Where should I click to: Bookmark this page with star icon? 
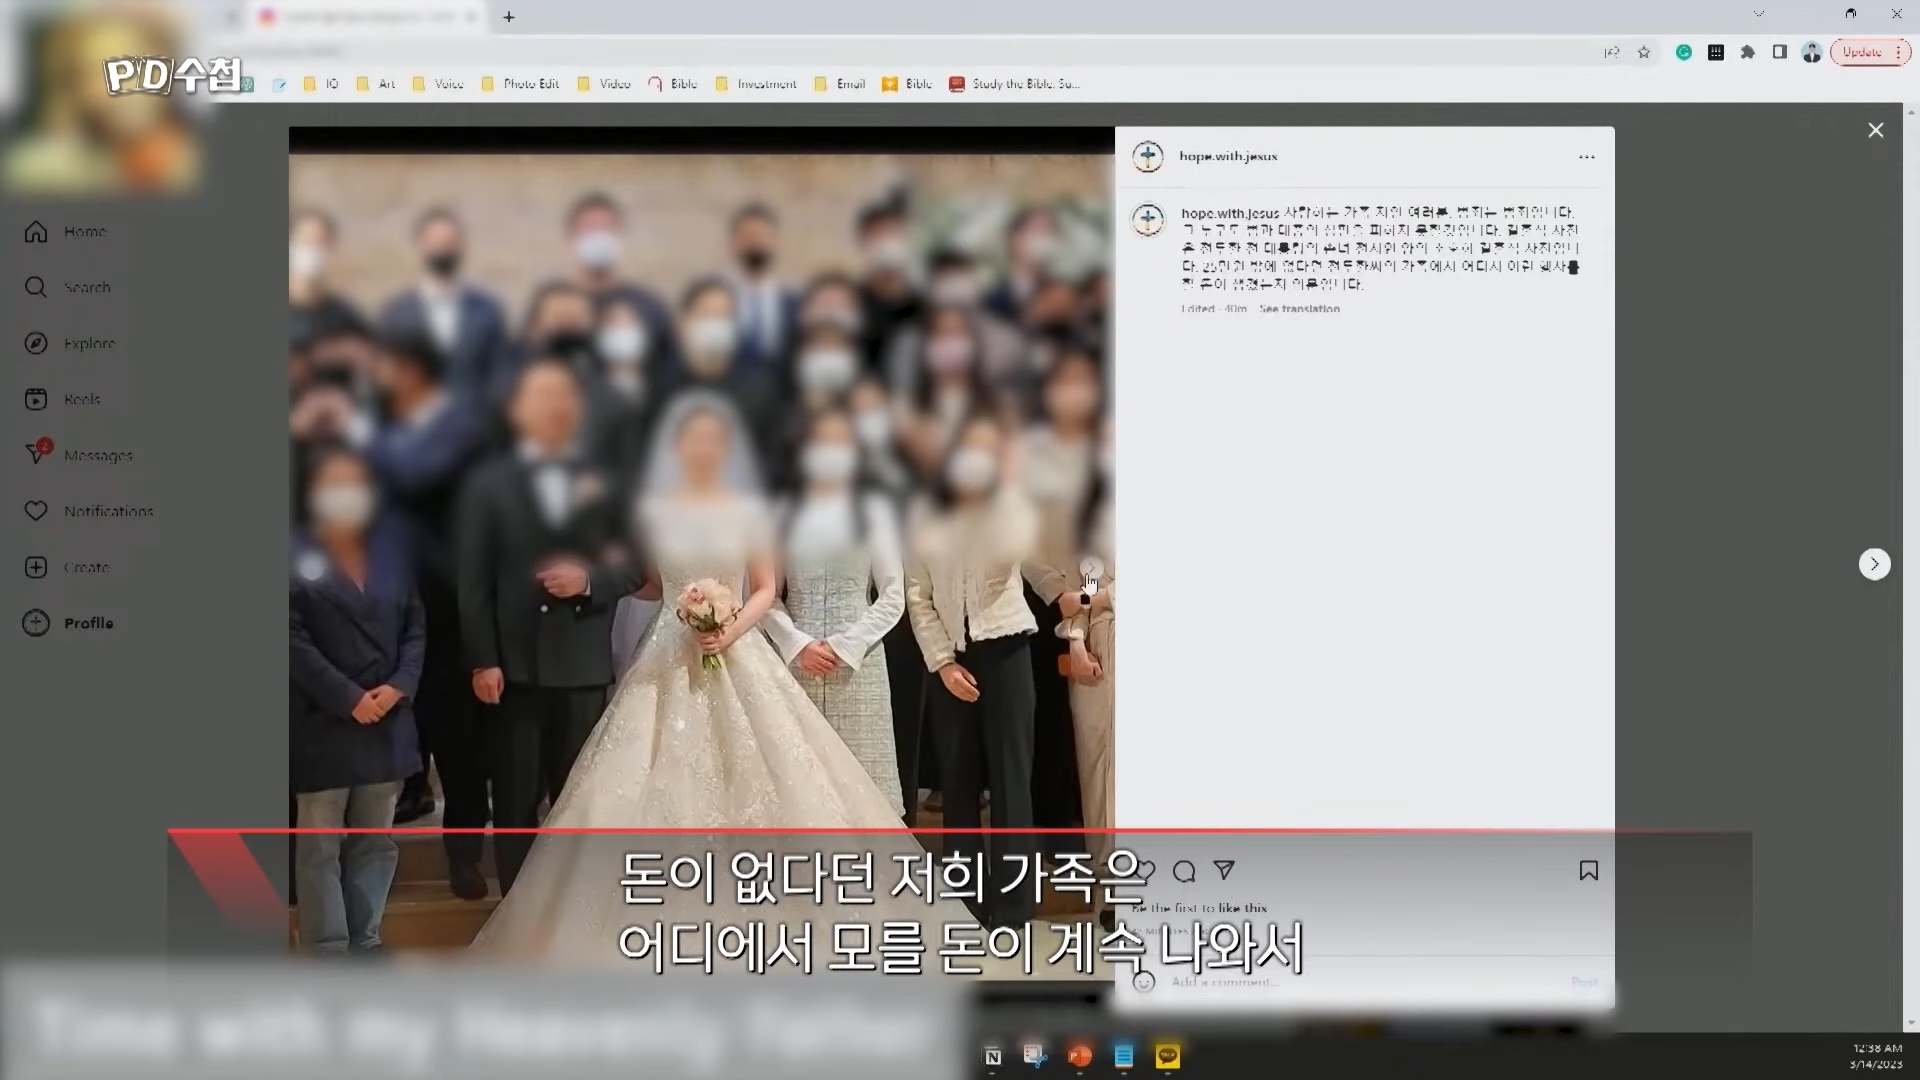tap(1644, 53)
